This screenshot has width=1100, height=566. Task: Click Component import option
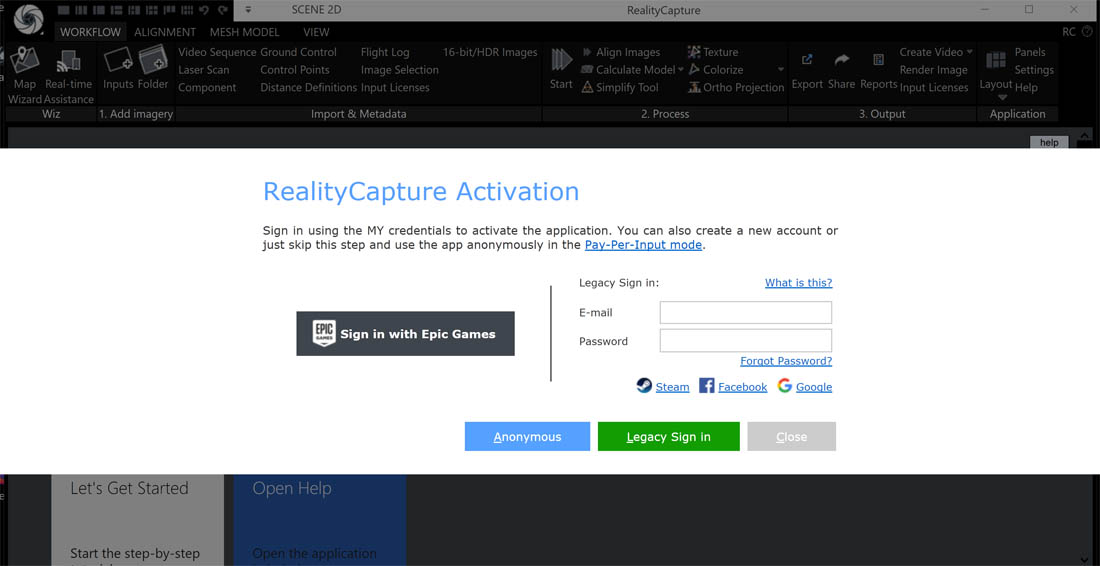click(x=207, y=87)
